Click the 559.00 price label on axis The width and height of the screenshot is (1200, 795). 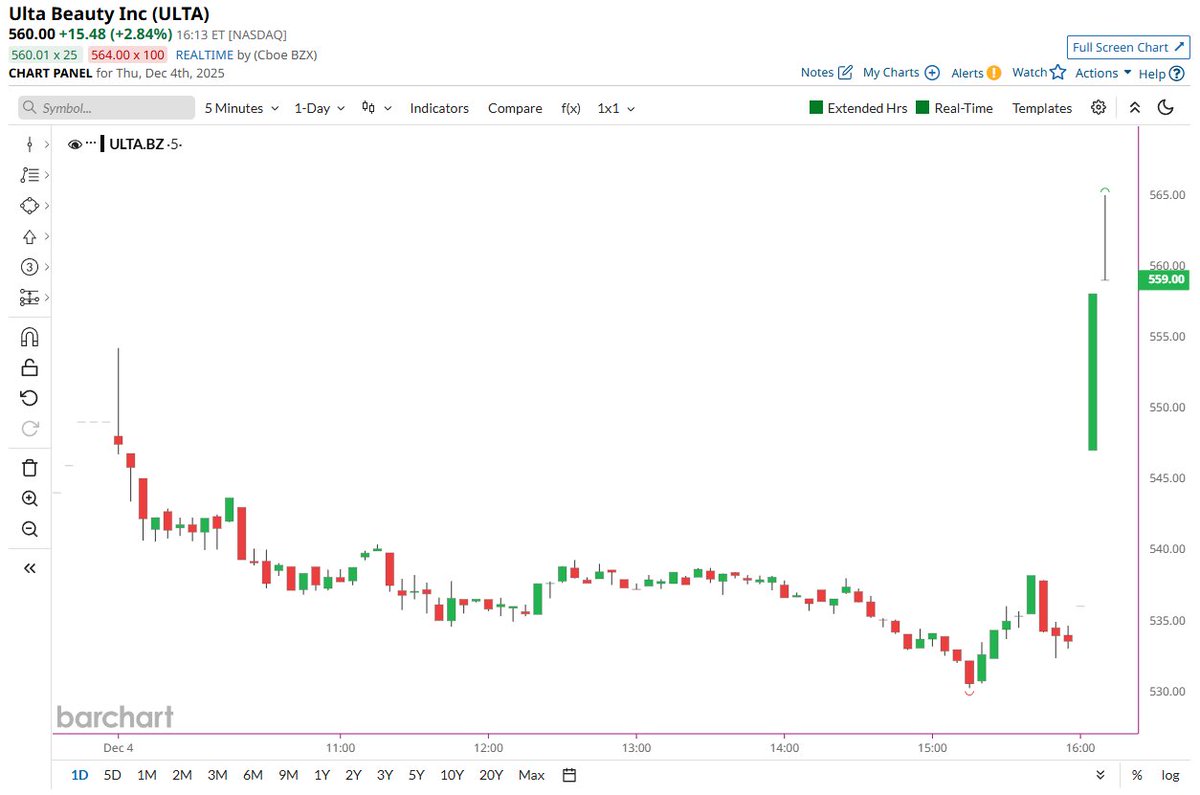[1164, 279]
